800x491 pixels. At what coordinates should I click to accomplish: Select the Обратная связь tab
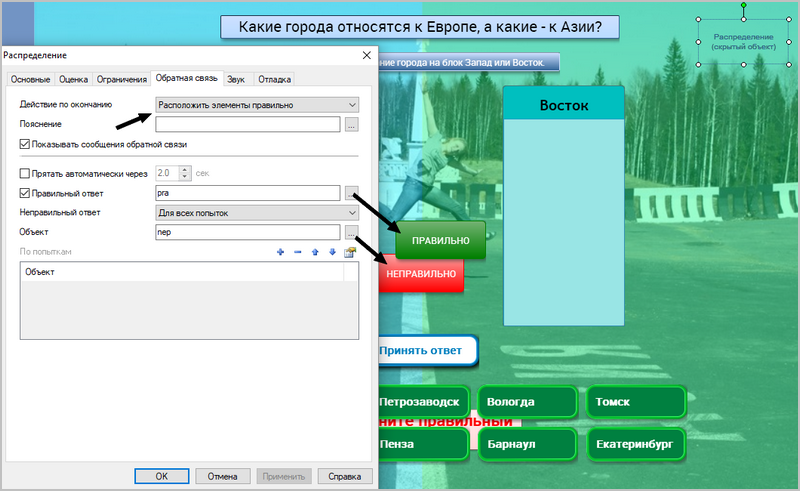click(x=187, y=78)
